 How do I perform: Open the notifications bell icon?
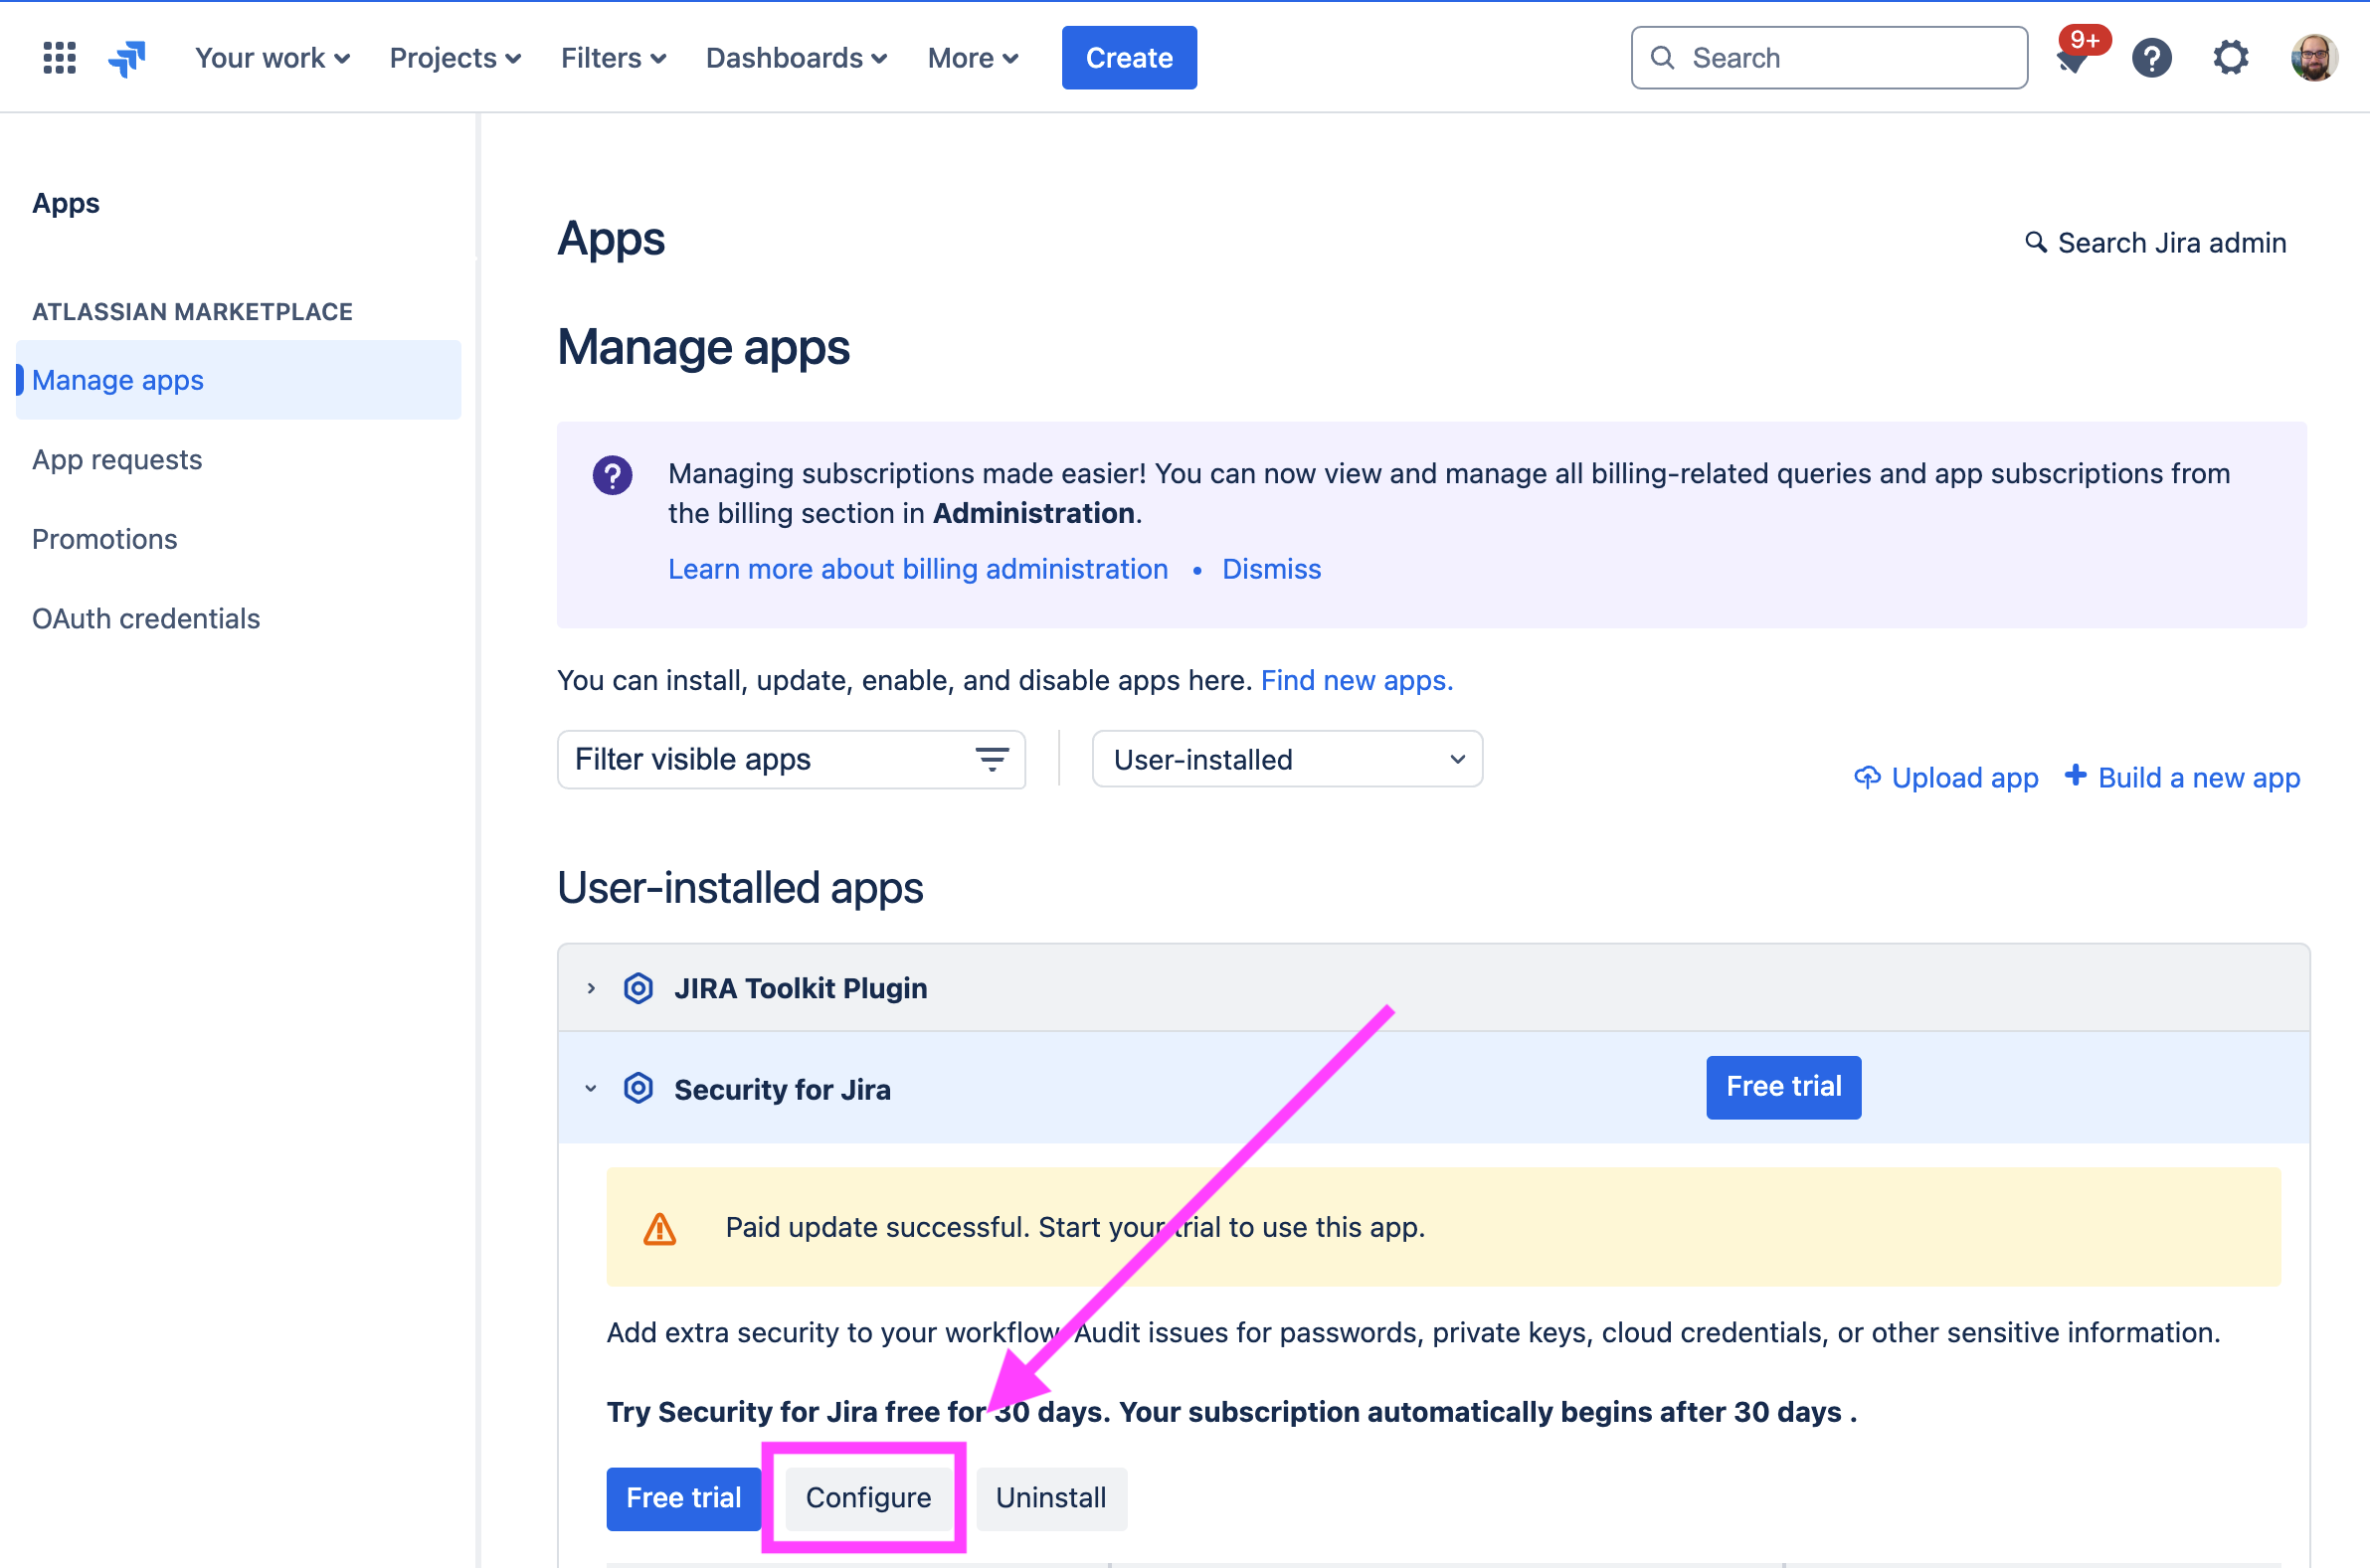pyautogui.click(x=2073, y=60)
